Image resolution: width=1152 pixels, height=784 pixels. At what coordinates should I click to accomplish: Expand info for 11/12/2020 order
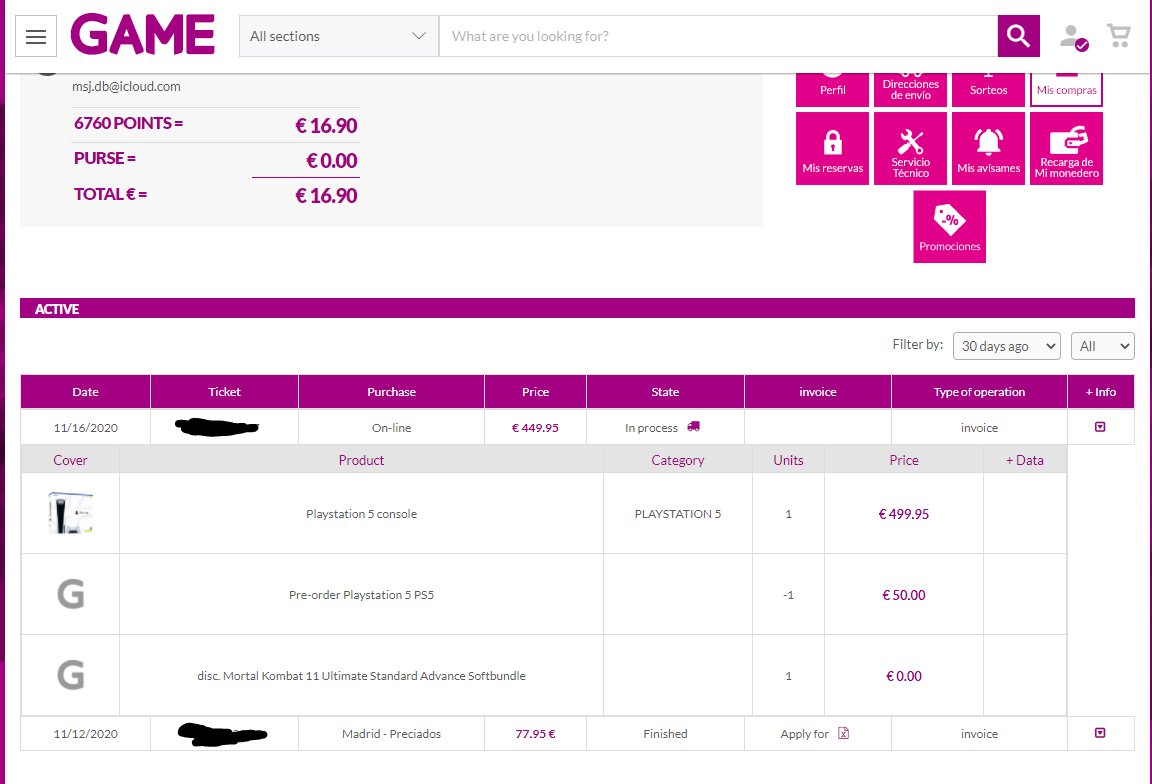[x=1100, y=733]
